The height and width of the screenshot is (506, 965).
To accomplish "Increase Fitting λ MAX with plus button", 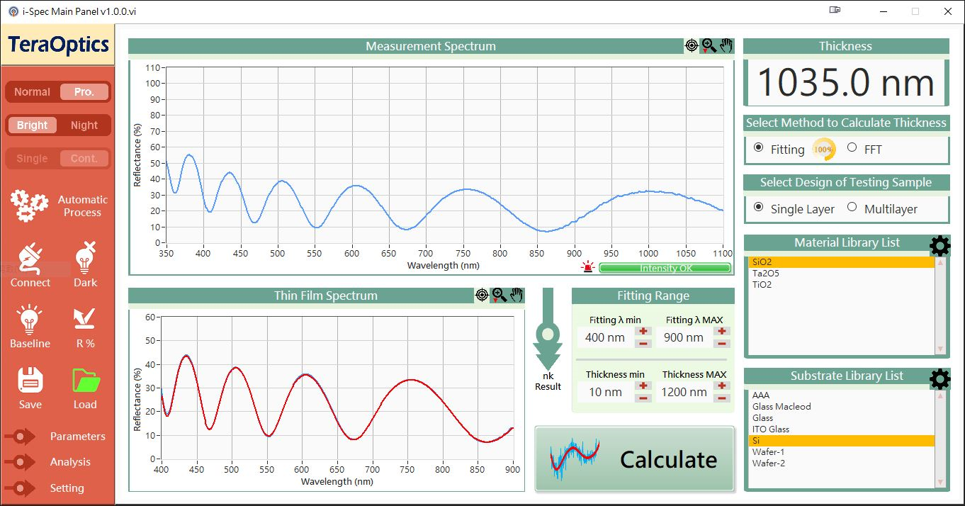I will point(722,331).
